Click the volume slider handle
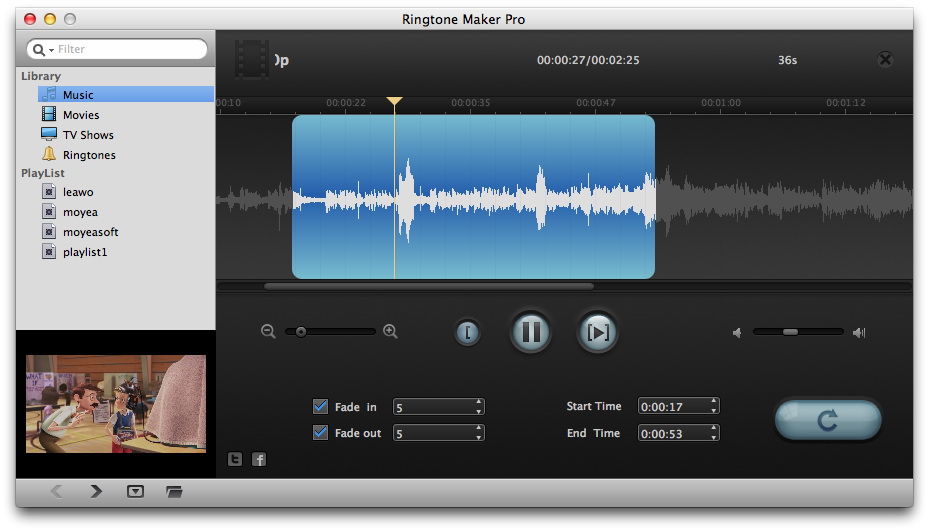The width and height of the screenshot is (929, 531). pyautogui.click(x=790, y=332)
